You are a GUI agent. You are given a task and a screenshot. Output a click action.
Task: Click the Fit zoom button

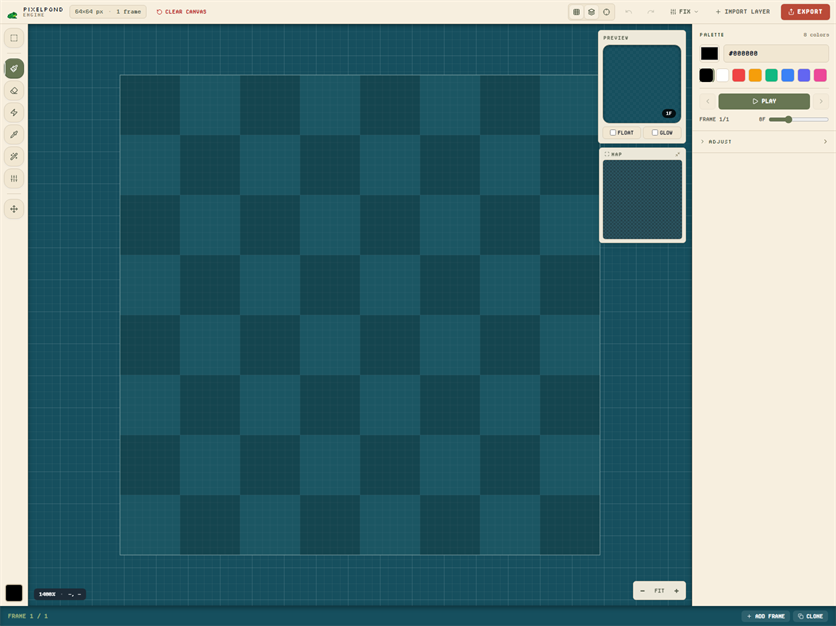(x=660, y=591)
